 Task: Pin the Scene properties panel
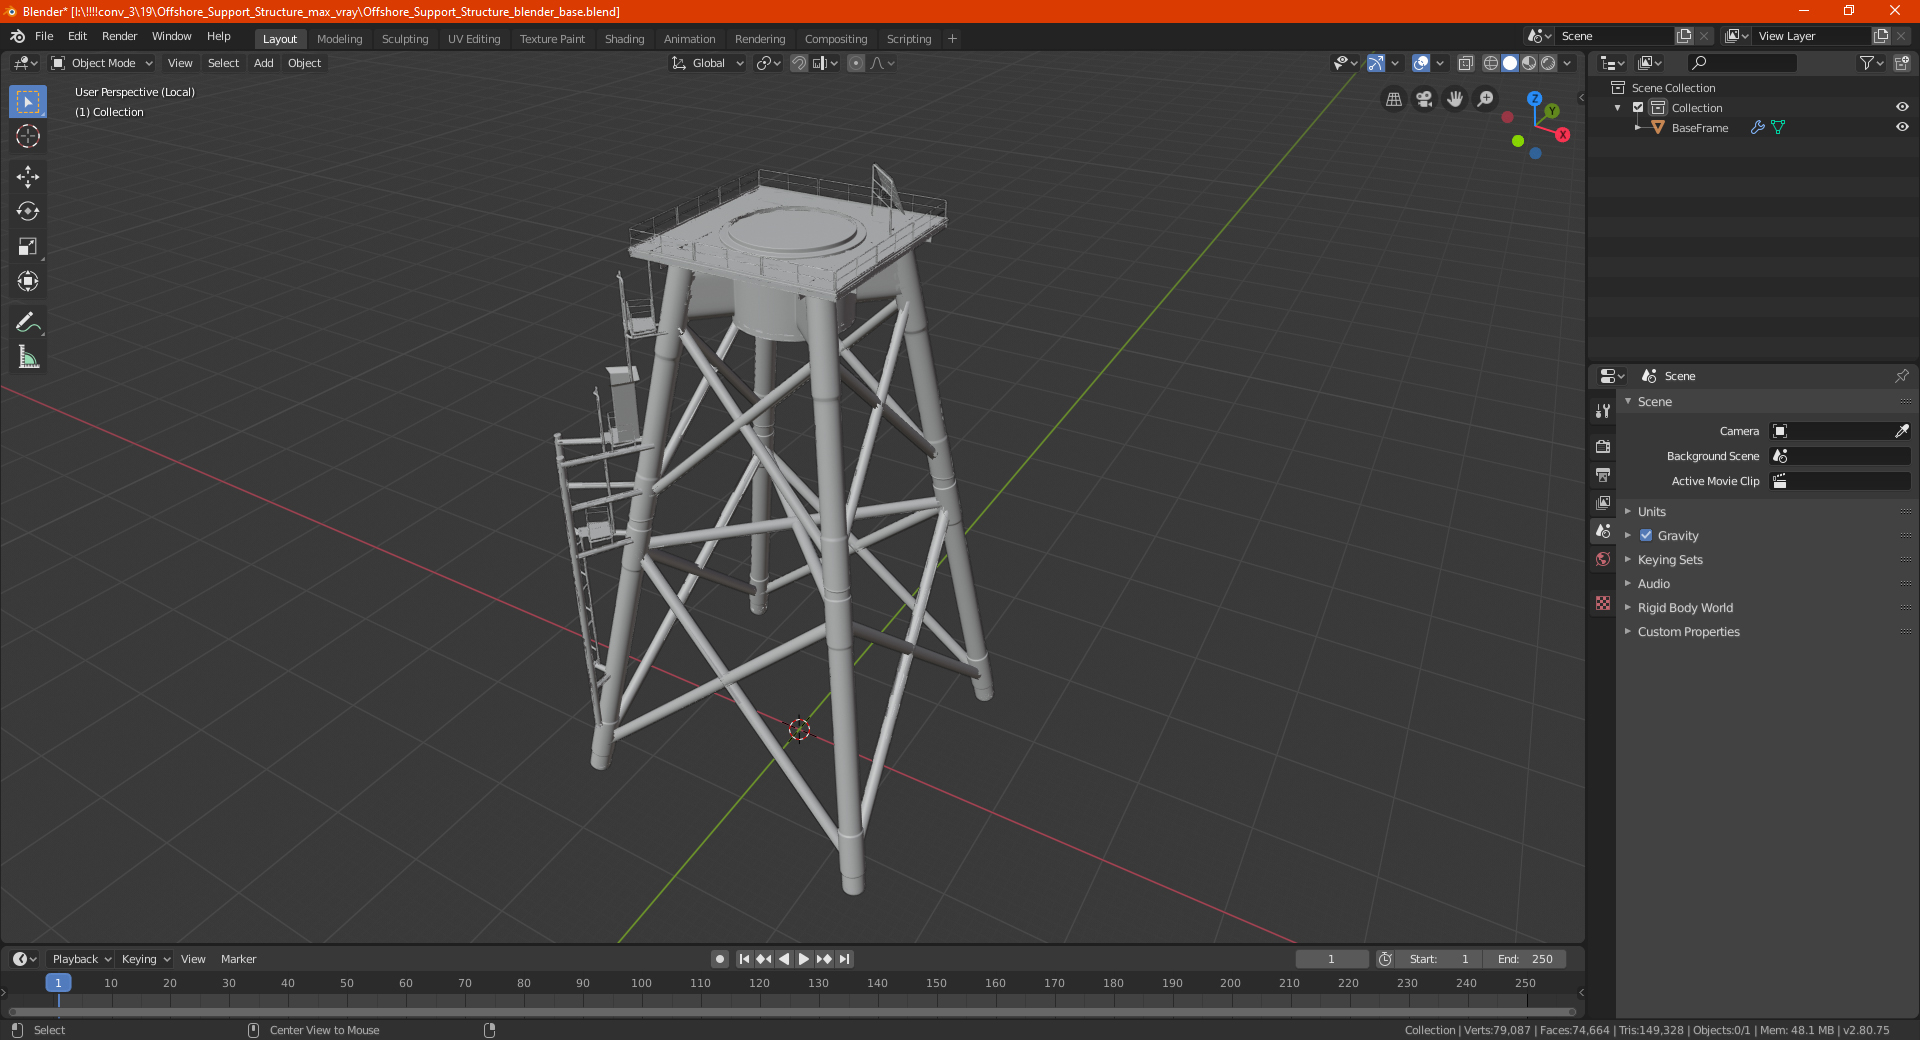(x=1901, y=376)
